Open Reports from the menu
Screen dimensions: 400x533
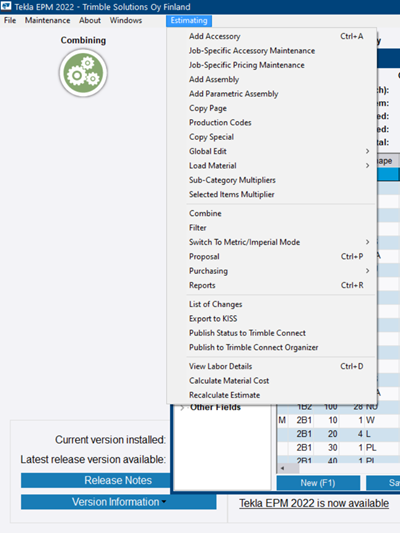[x=272, y=285]
